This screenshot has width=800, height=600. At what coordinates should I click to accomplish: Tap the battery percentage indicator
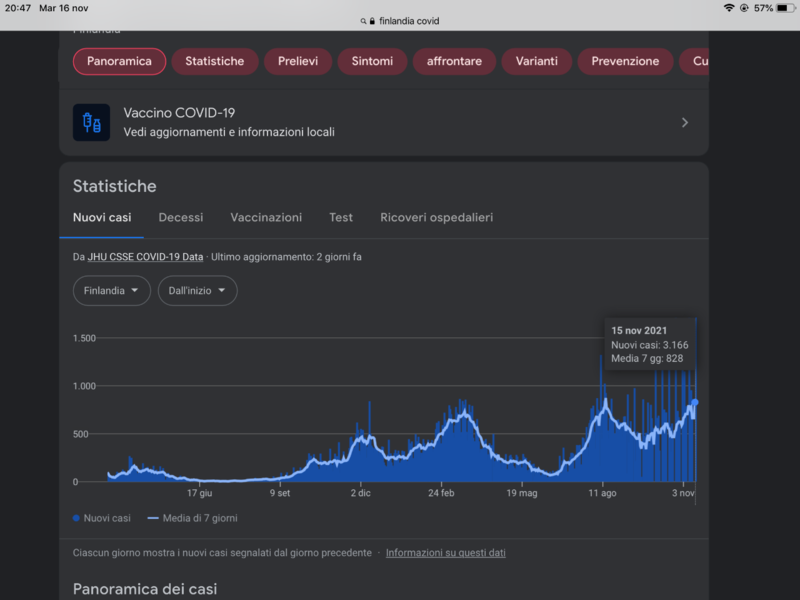(763, 8)
